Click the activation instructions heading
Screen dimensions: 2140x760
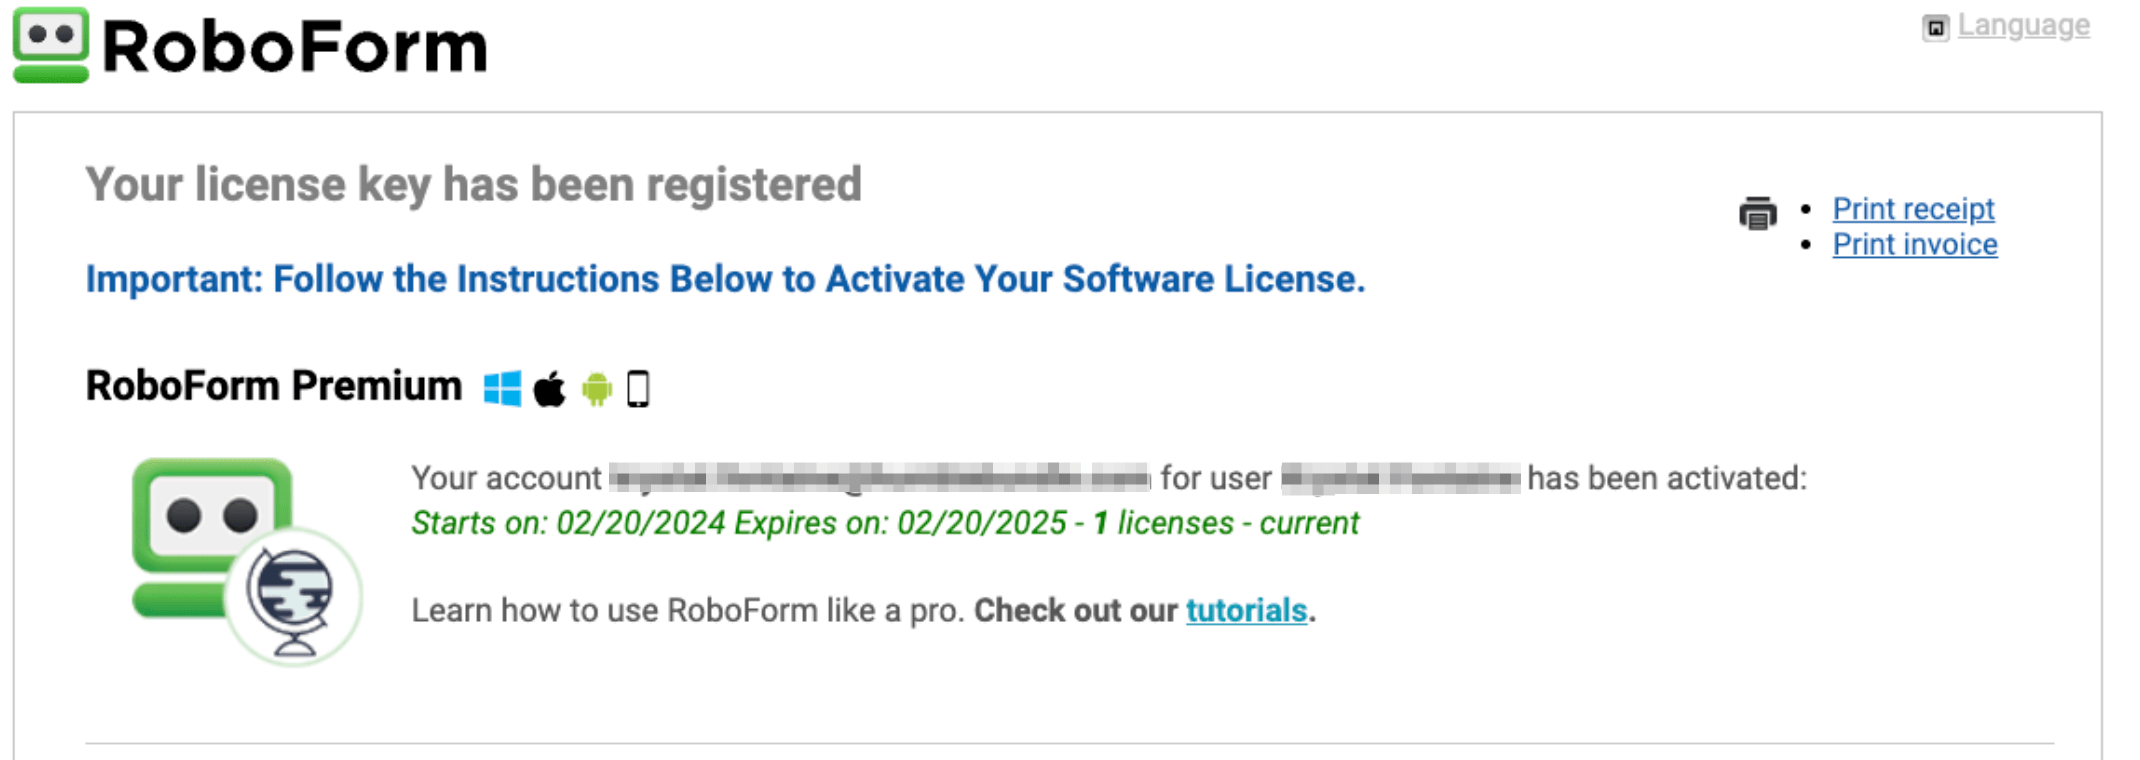[x=725, y=280]
